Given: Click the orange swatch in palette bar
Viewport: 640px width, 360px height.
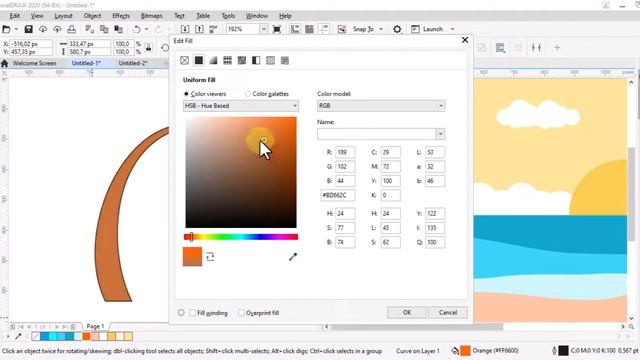Looking at the screenshot, I should click(86, 336).
